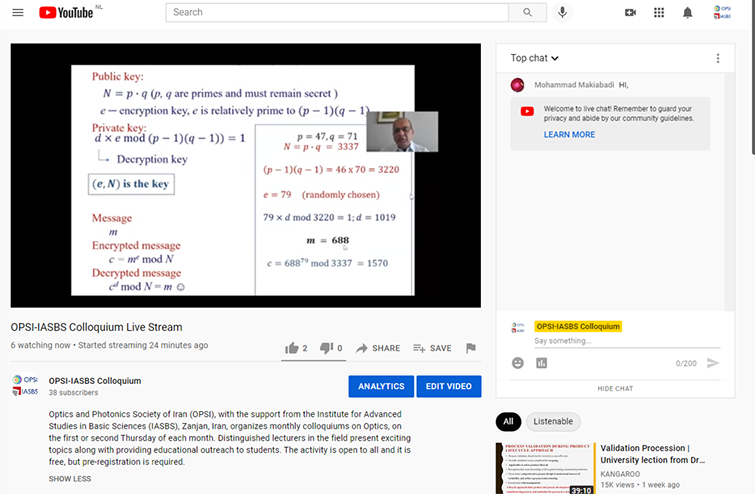755x494 pixels.
Task: Like the live stream video
Action: tap(292, 348)
